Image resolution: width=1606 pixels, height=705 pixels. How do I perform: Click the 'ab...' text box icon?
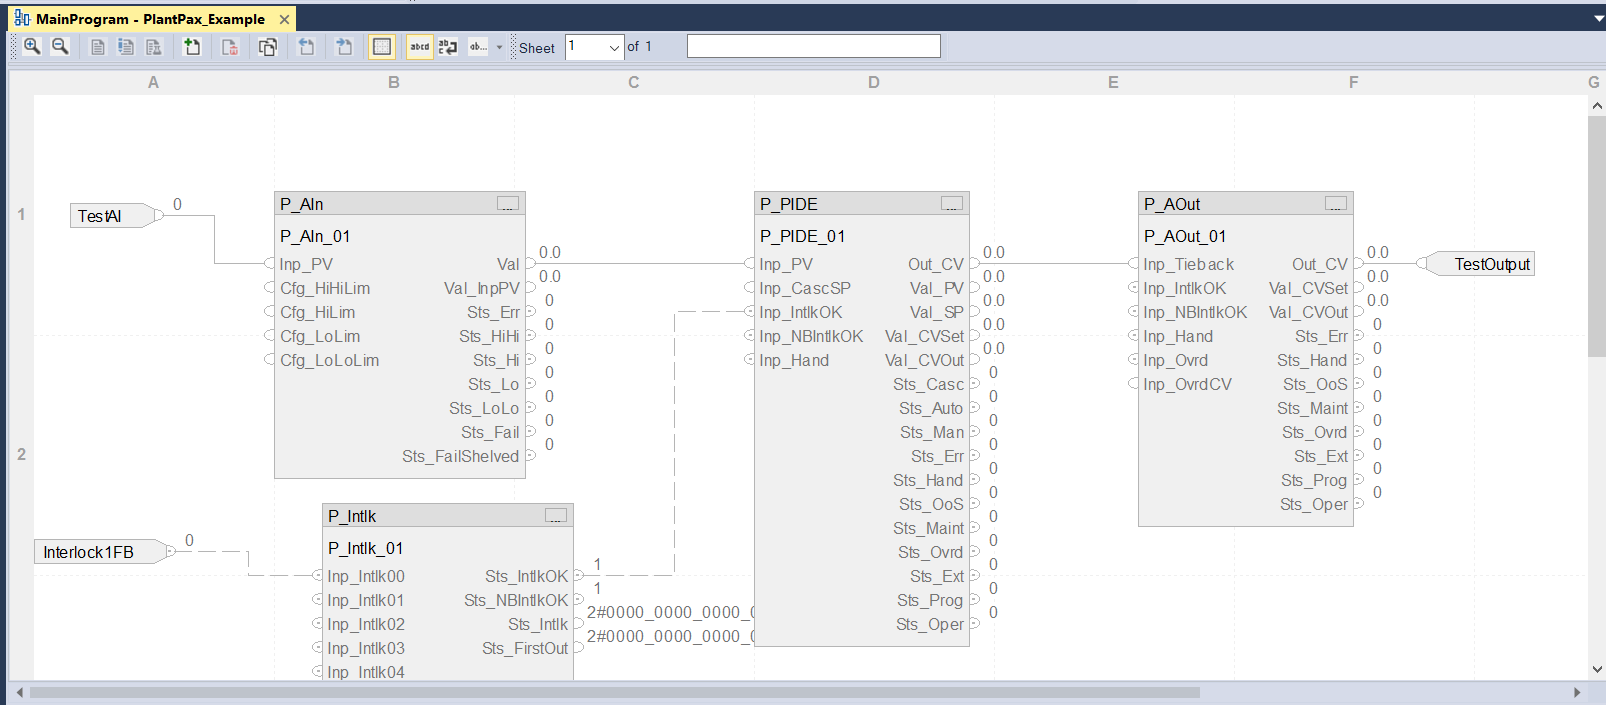tap(478, 46)
